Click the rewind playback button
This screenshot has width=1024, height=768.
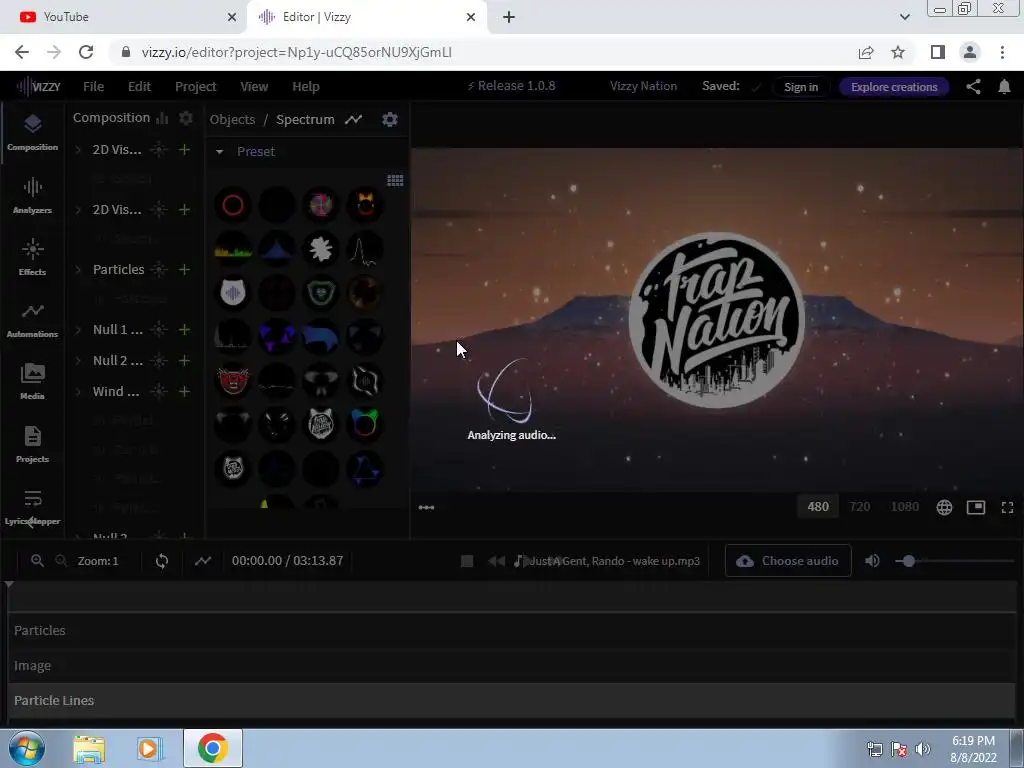496,561
